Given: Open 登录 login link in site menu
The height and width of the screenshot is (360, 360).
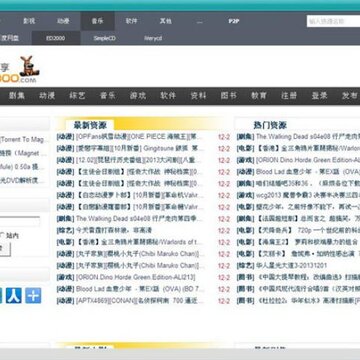Looking at the screenshot, I should pos(319,96).
